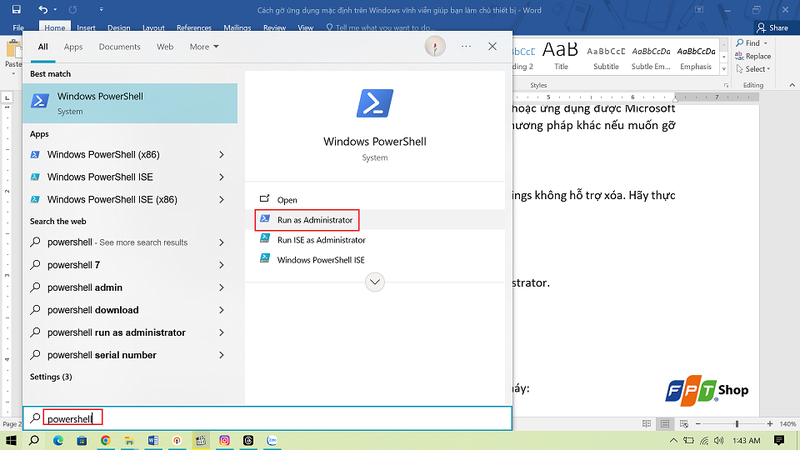Screen dimensions: 800x450
Task: Open Google Chrome from taskbar
Action: [106, 440]
